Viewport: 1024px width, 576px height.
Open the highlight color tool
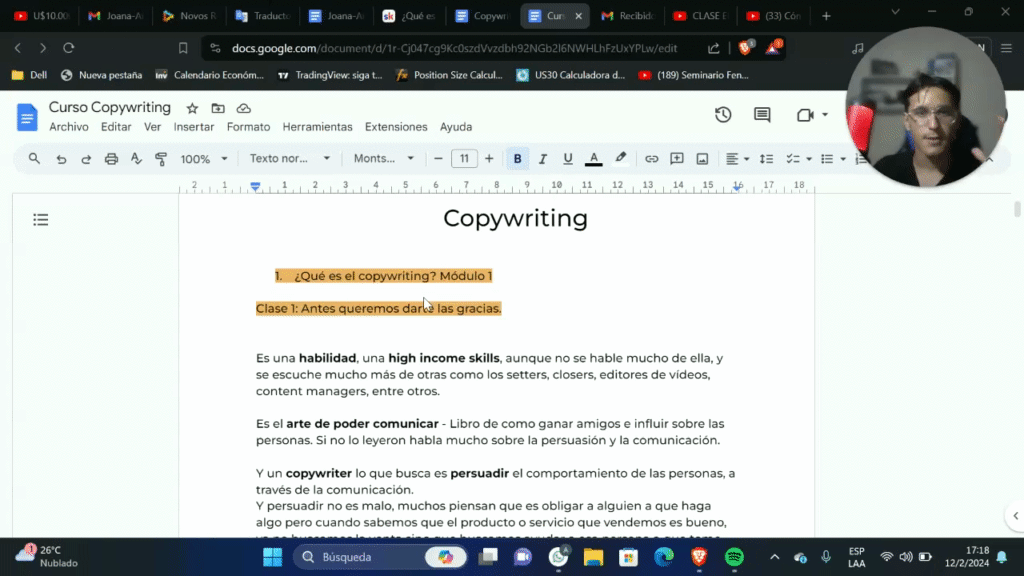[620, 158]
